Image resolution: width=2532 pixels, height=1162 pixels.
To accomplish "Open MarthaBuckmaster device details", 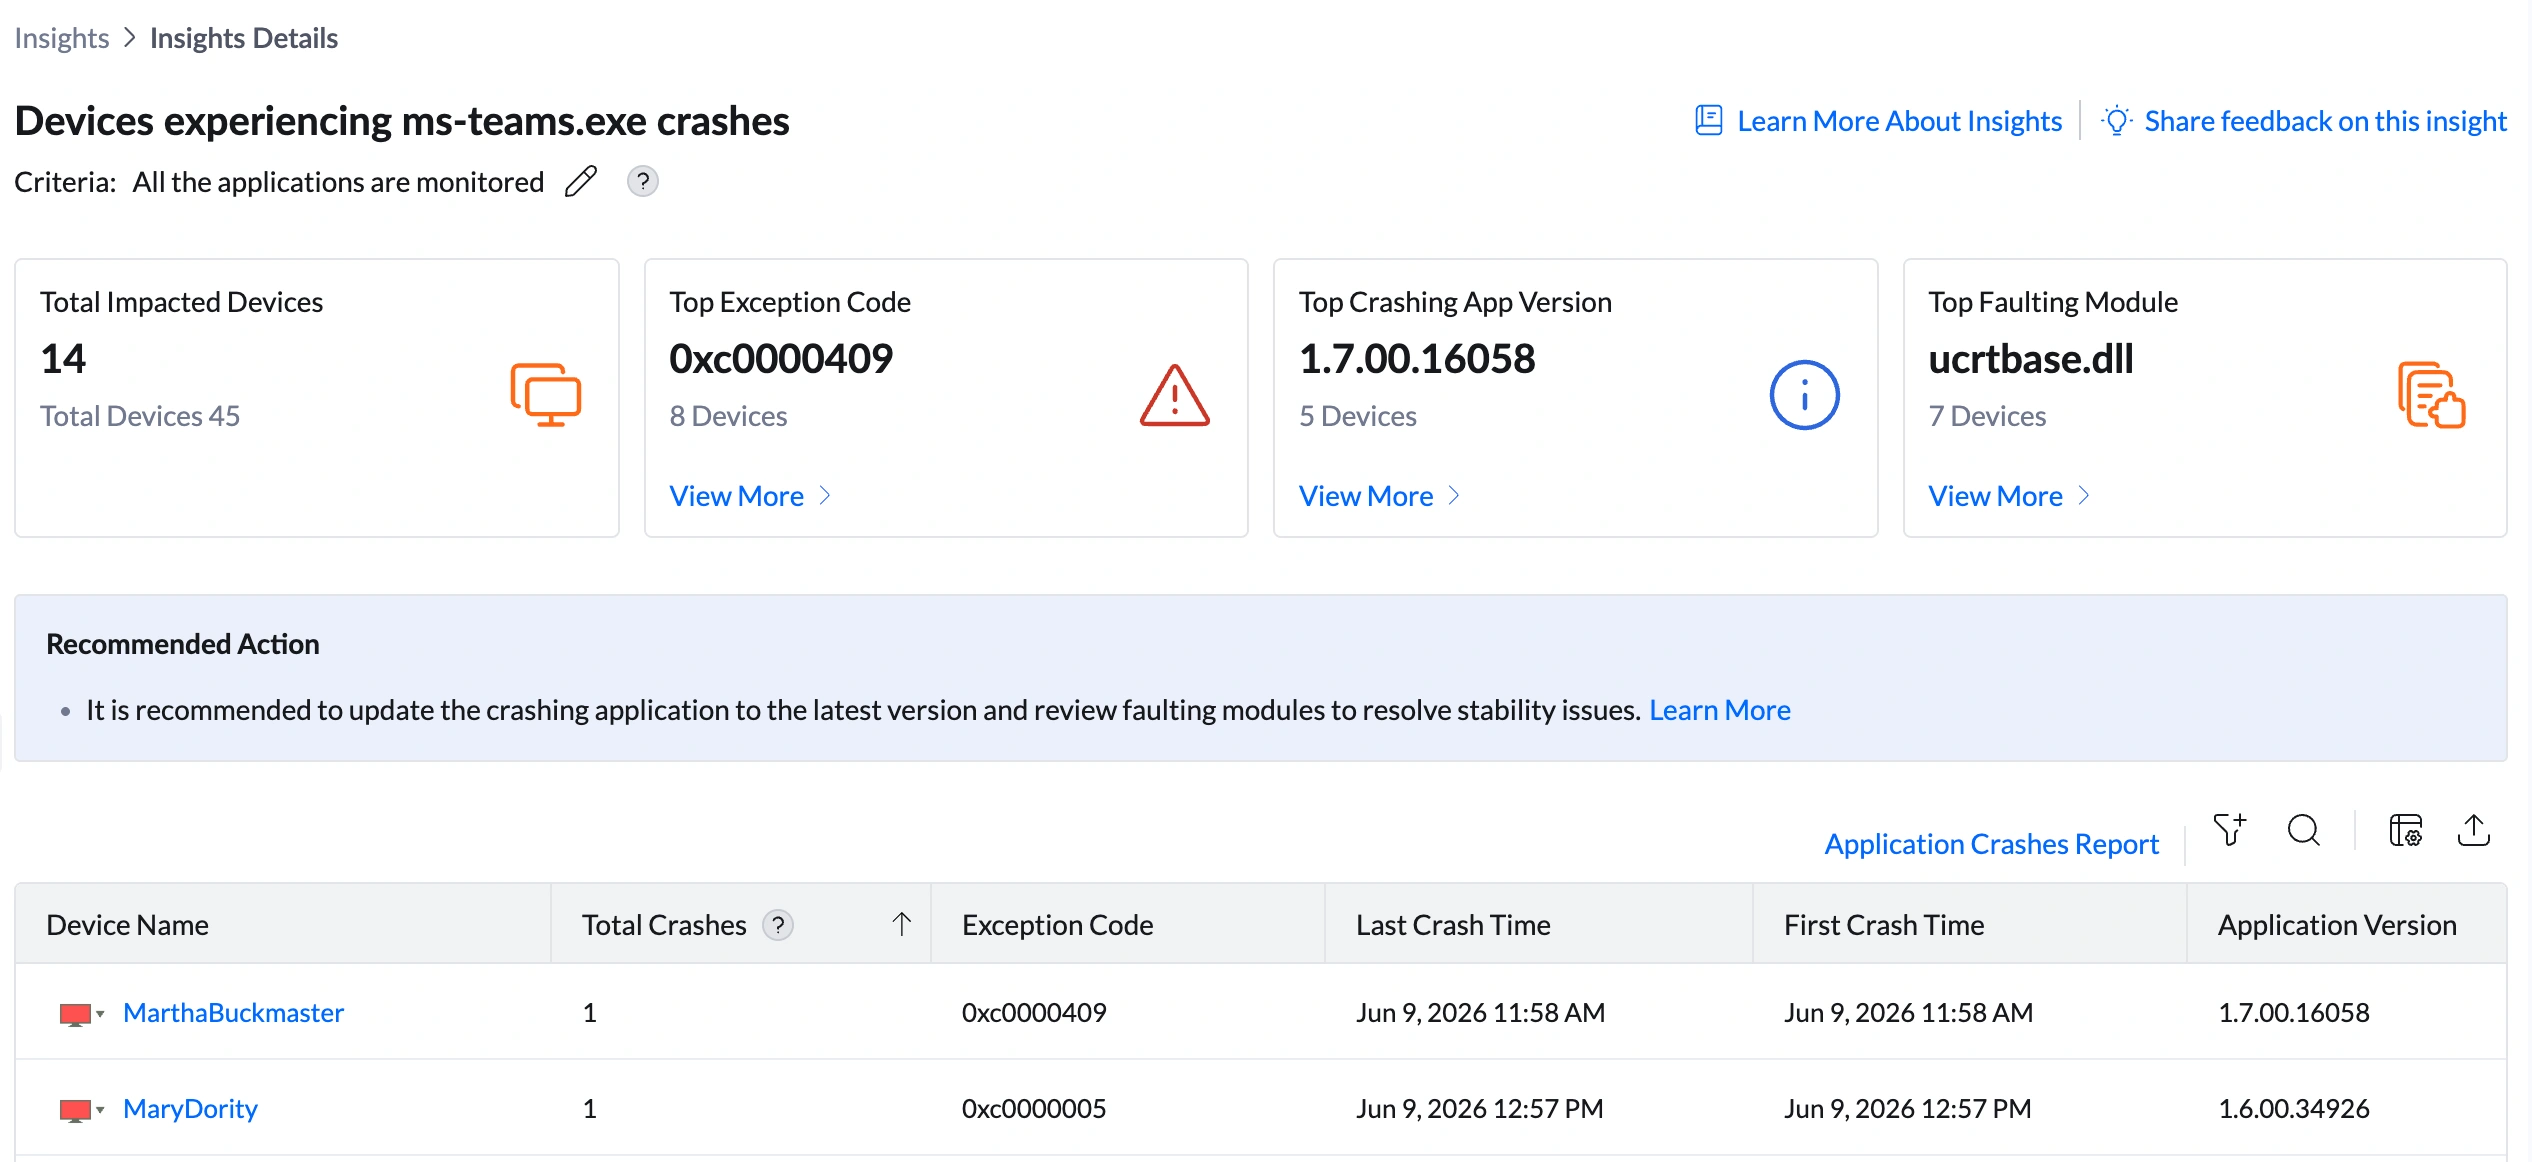I will 233,1013.
